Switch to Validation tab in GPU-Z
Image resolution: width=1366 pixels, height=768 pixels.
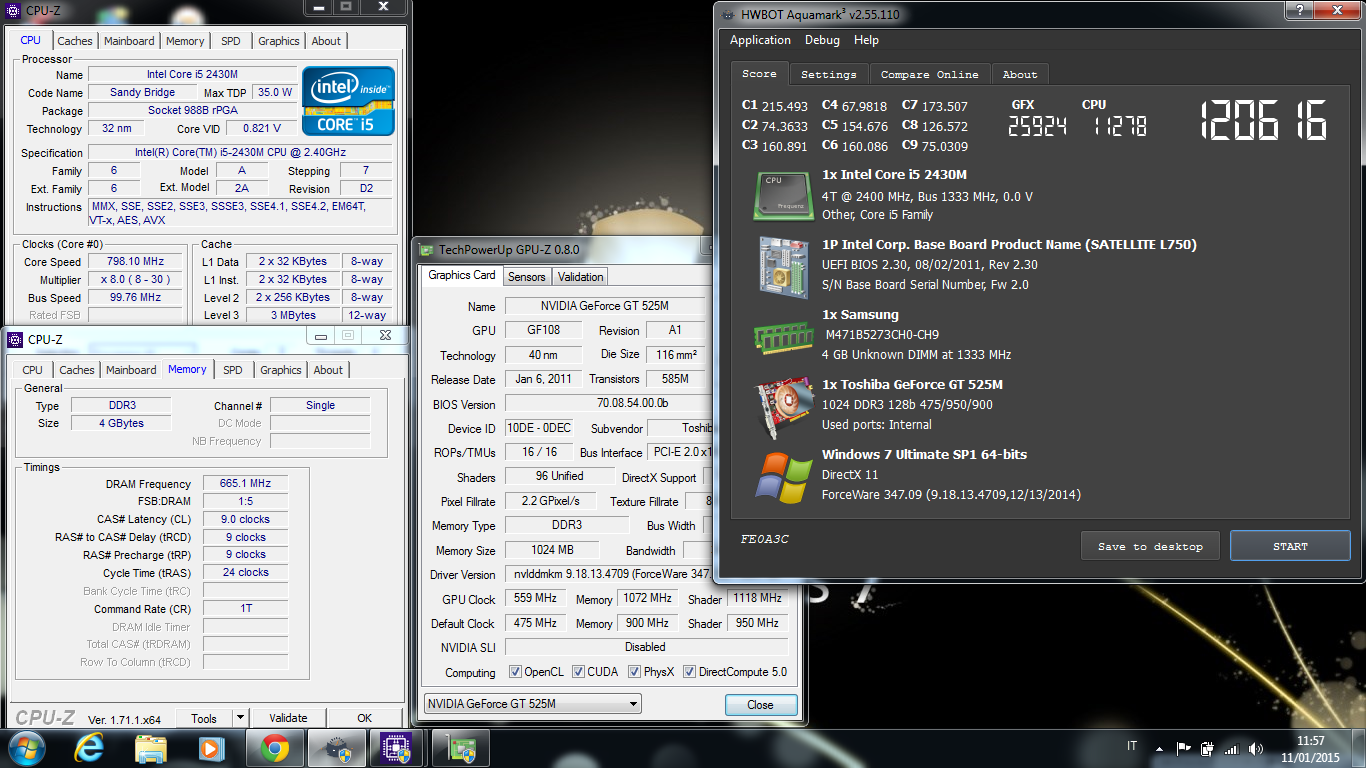[x=580, y=277]
